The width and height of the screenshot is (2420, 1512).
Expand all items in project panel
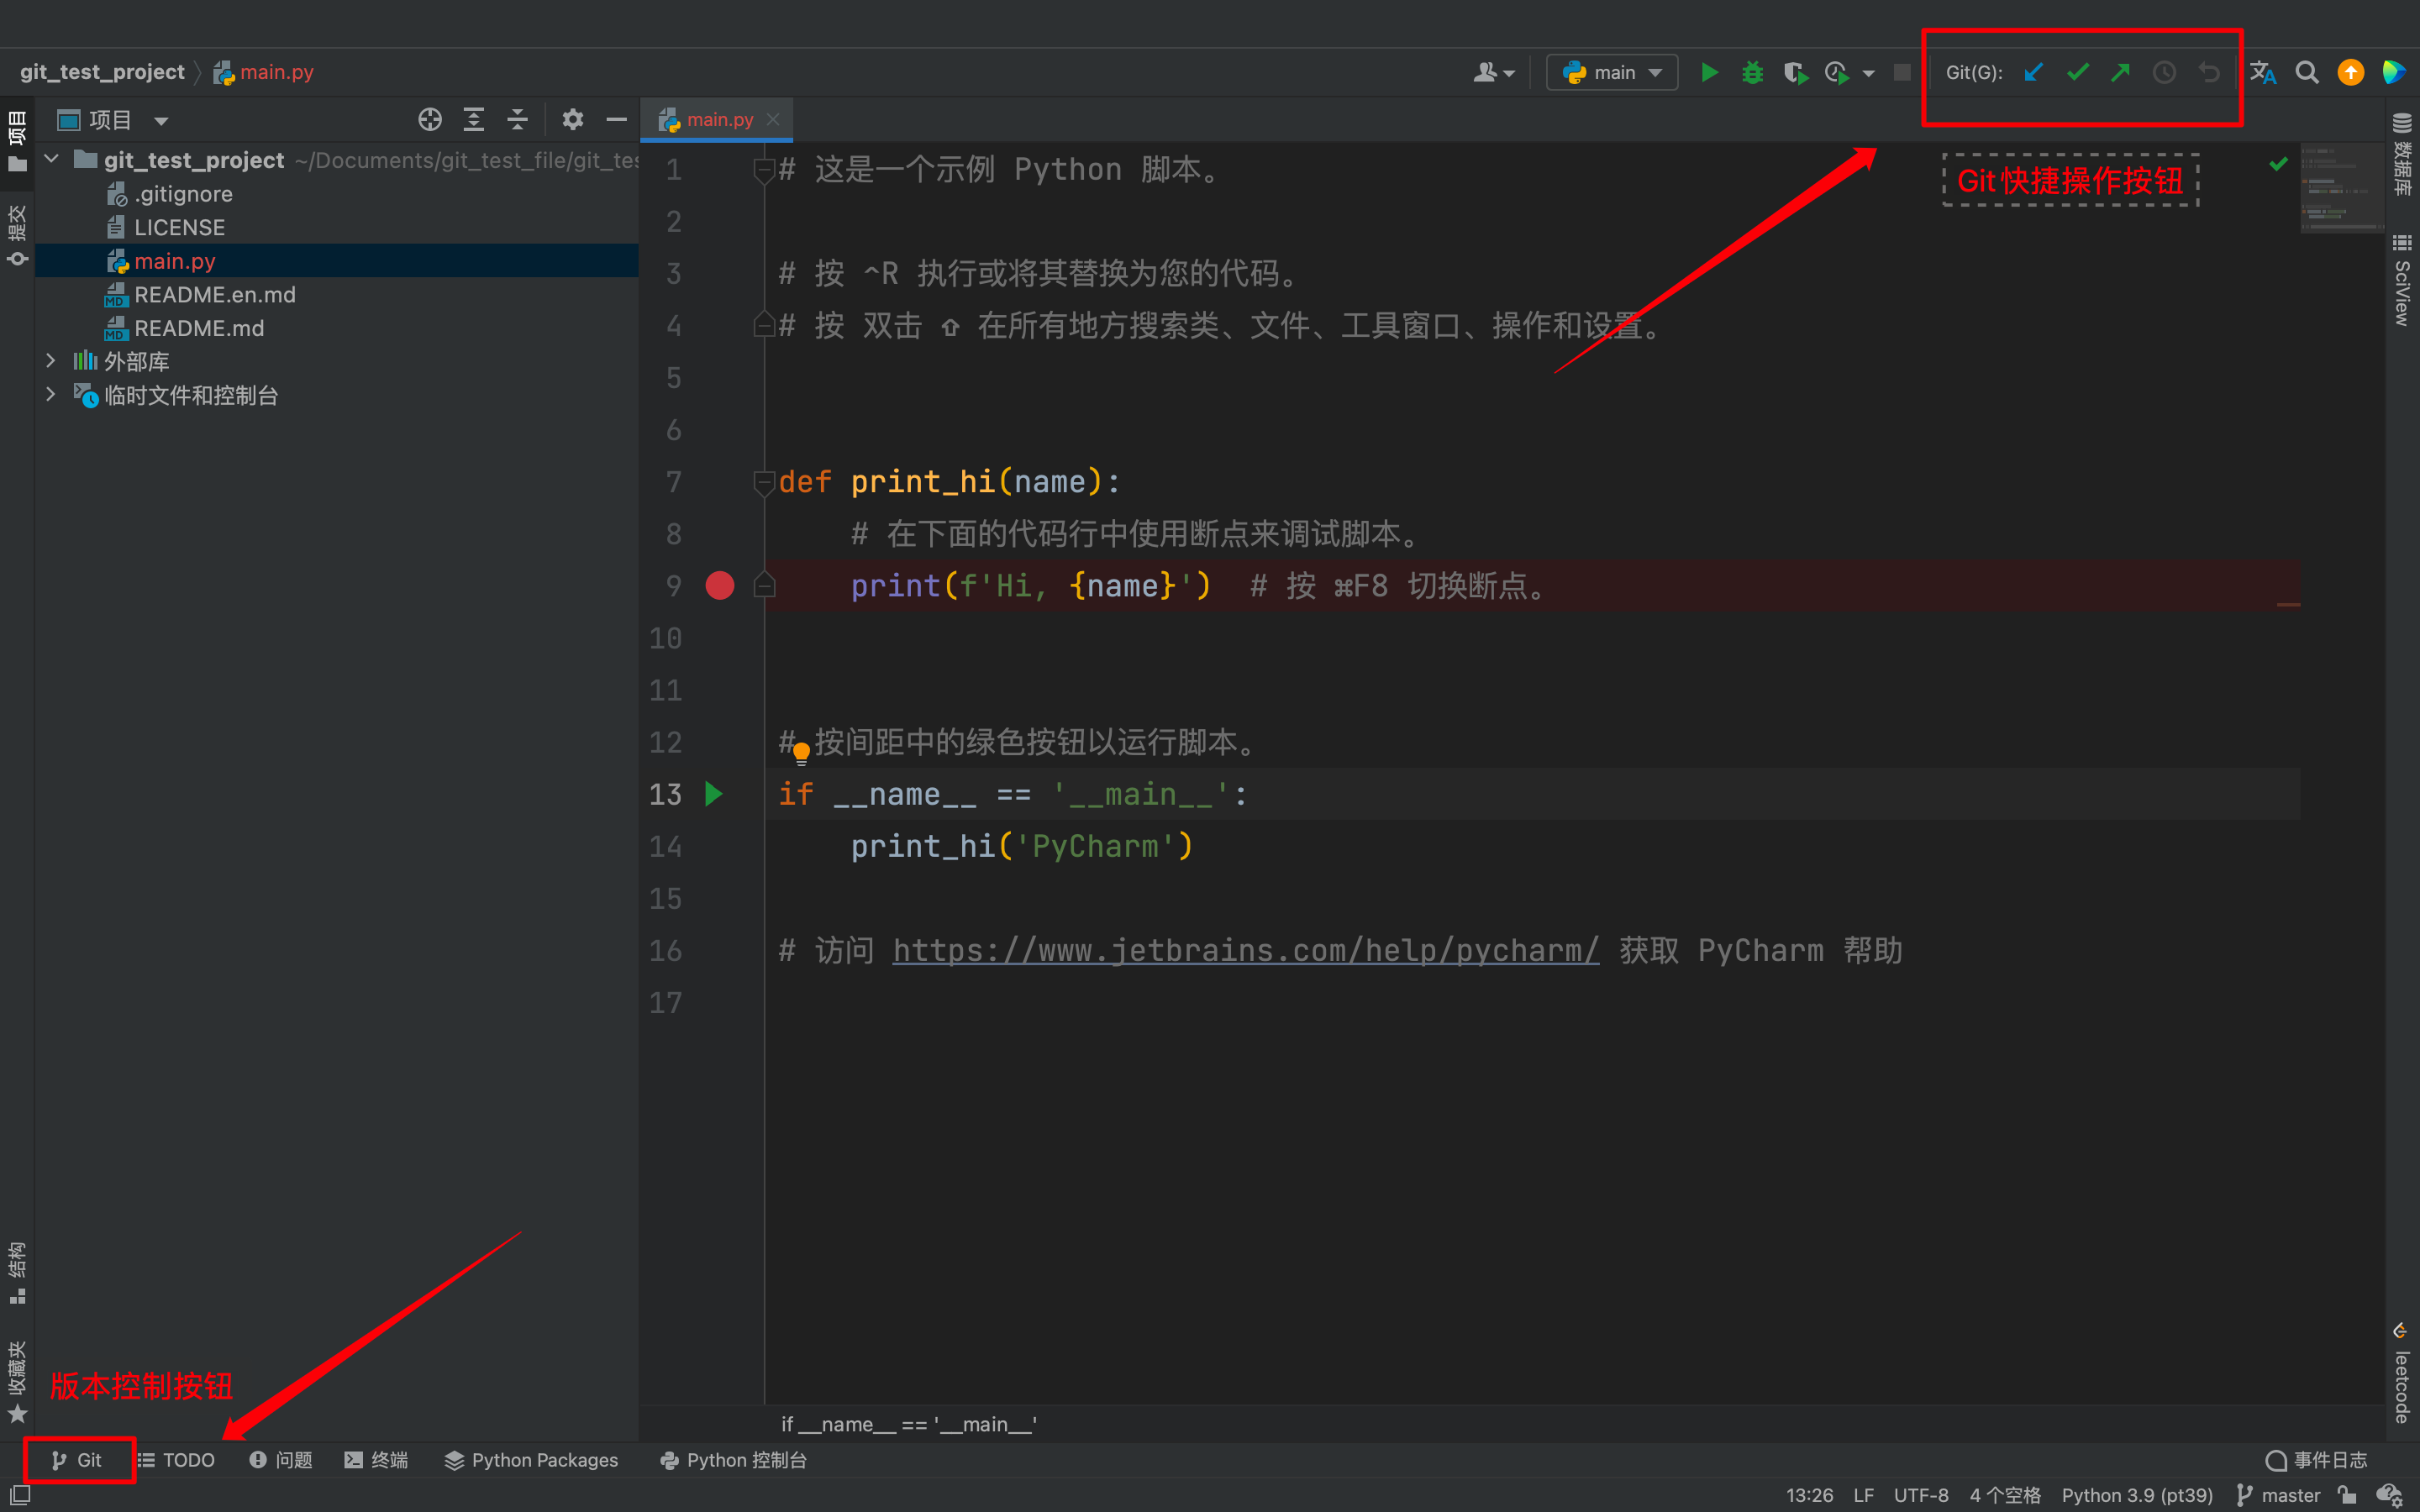pyautogui.click(x=474, y=120)
